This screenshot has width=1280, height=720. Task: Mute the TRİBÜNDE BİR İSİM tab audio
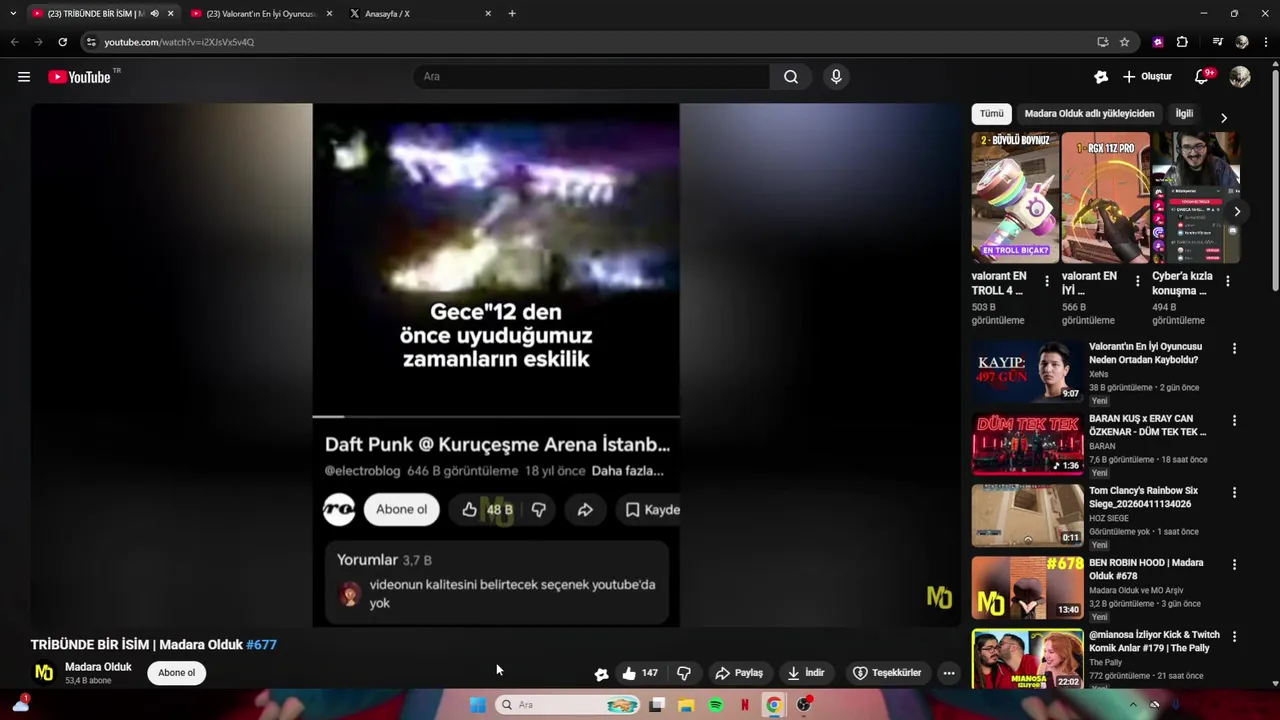click(154, 14)
